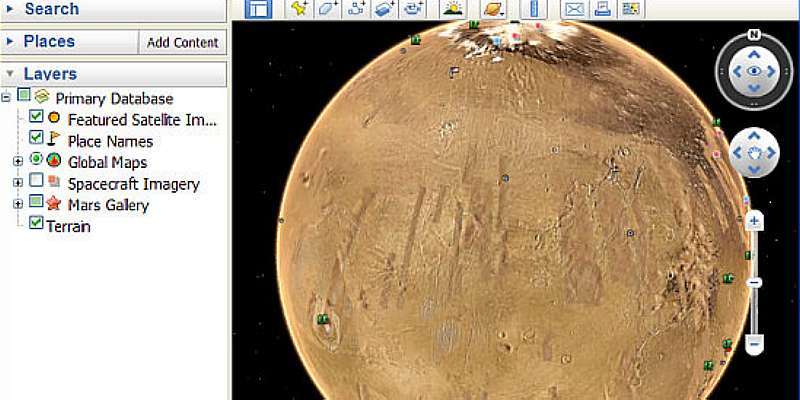The image size is (800, 400).
Task: Collapse the Primary Database node
Action: (x=7, y=98)
